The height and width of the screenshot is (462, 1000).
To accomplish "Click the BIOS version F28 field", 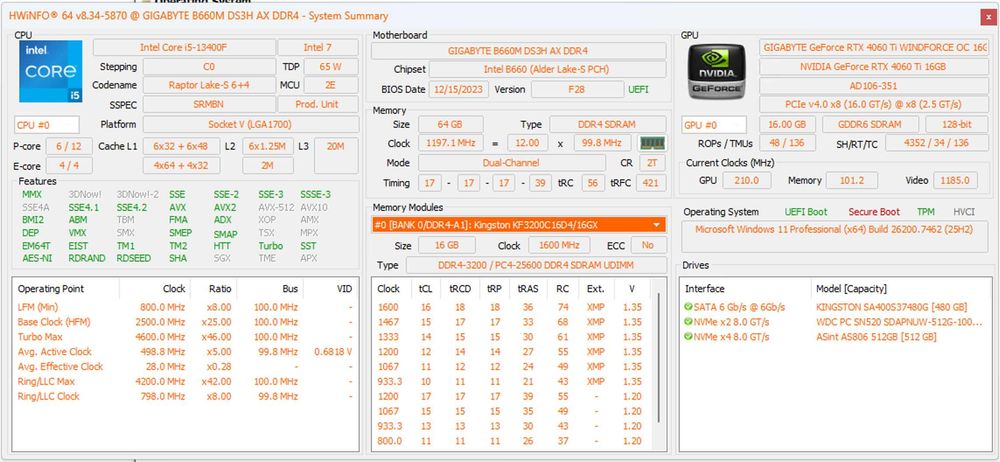I will (577, 89).
